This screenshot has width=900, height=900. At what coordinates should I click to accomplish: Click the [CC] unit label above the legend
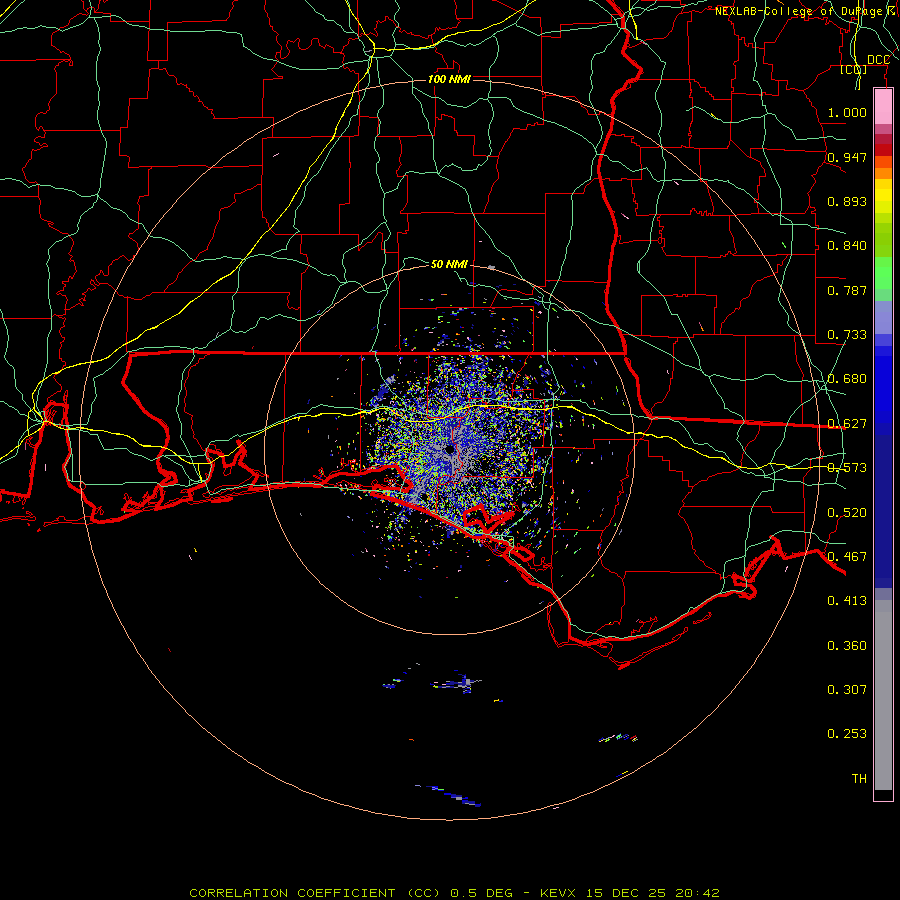(x=854, y=69)
